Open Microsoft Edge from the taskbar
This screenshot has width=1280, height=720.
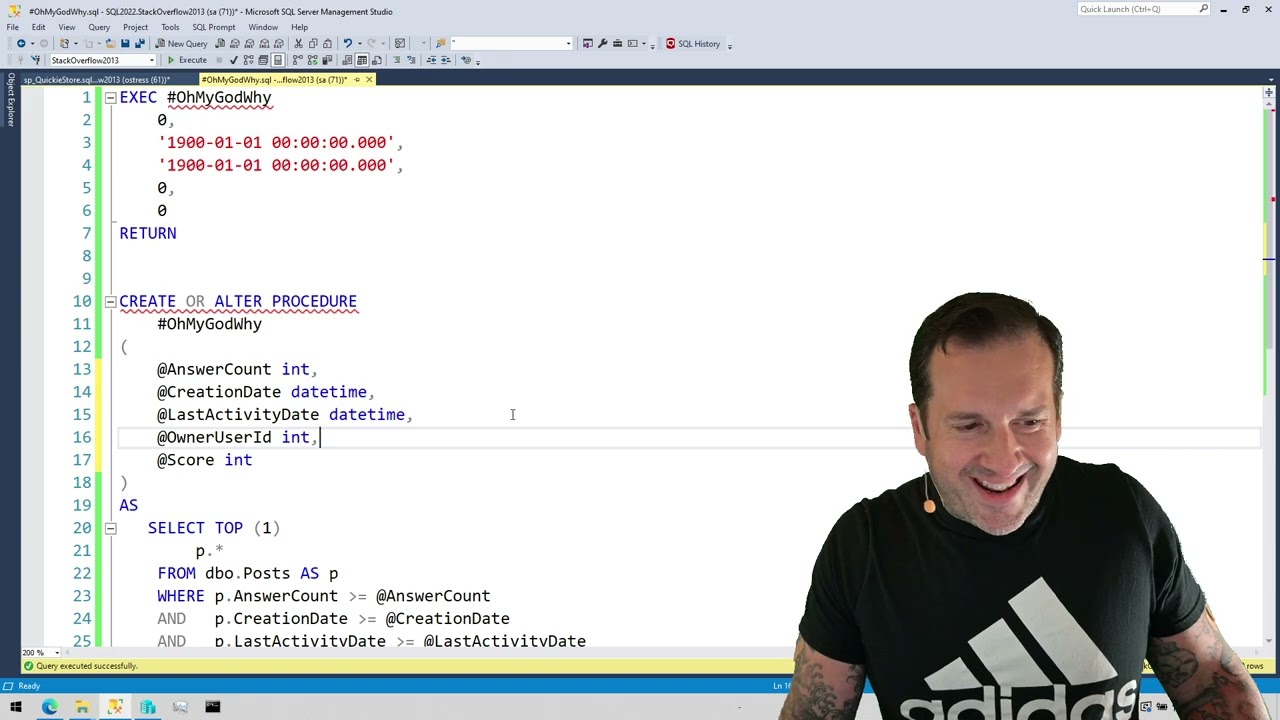(x=49, y=707)
